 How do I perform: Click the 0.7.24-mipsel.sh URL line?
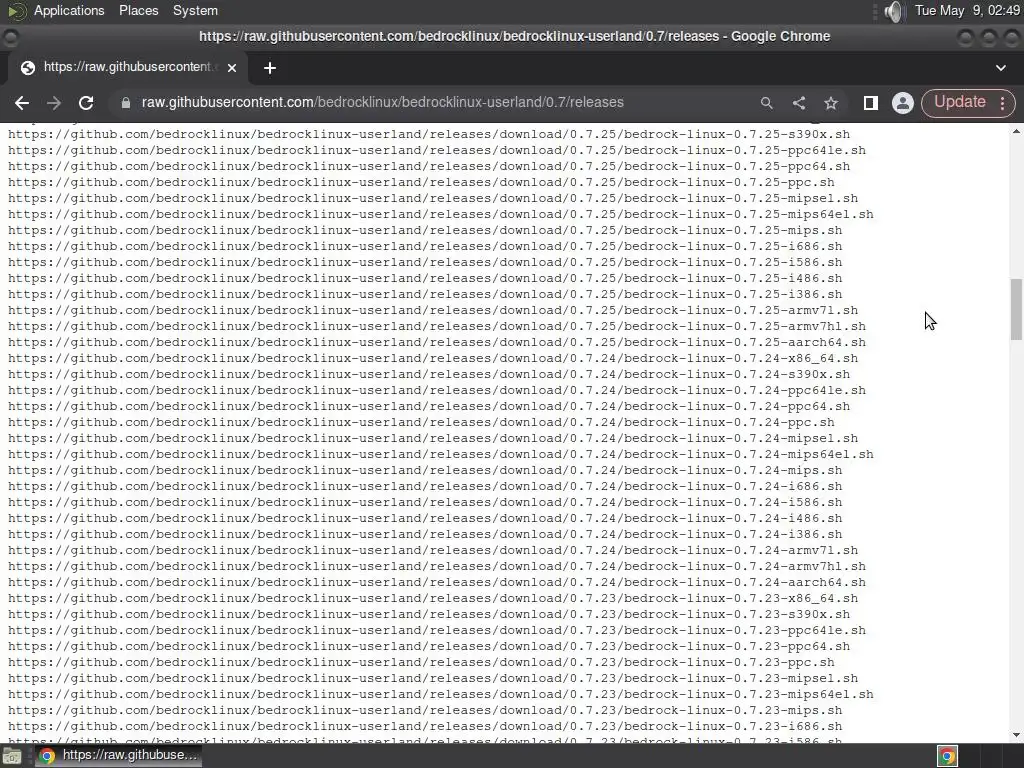coord(433,438)
